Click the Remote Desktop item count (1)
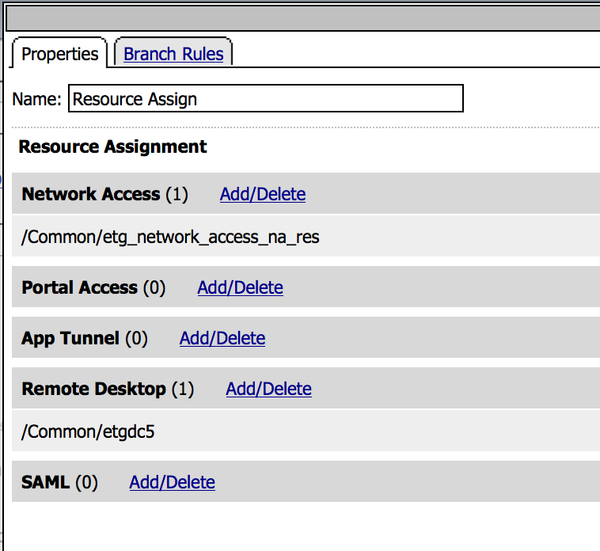This screenshot has height=551, width=600. [182, 389]
